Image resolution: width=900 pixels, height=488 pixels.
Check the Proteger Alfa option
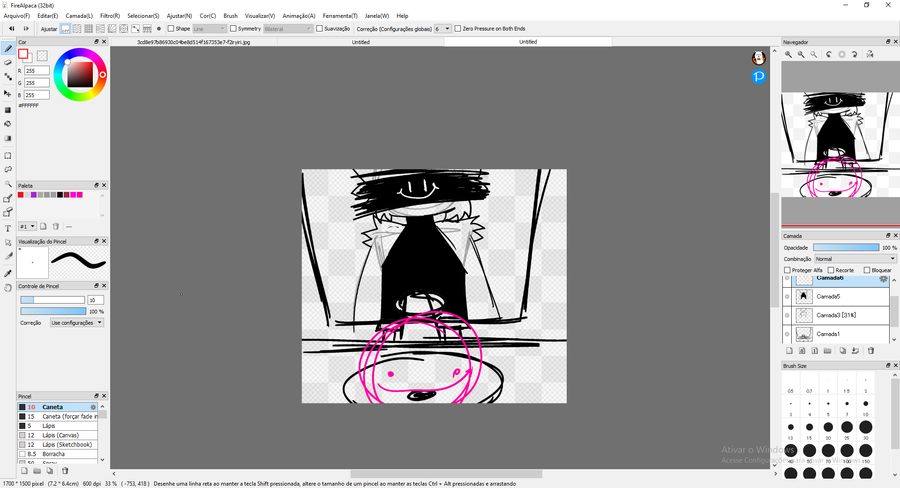788,270
